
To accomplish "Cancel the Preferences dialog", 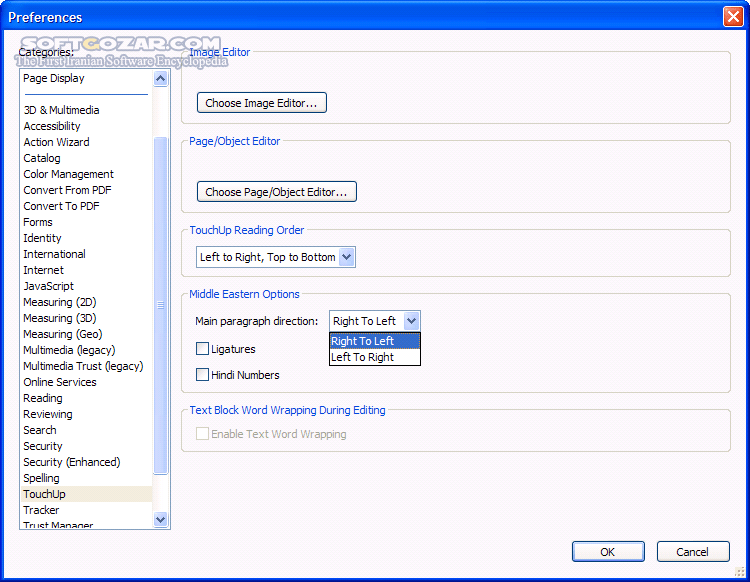I will click(x=692, y=551).
